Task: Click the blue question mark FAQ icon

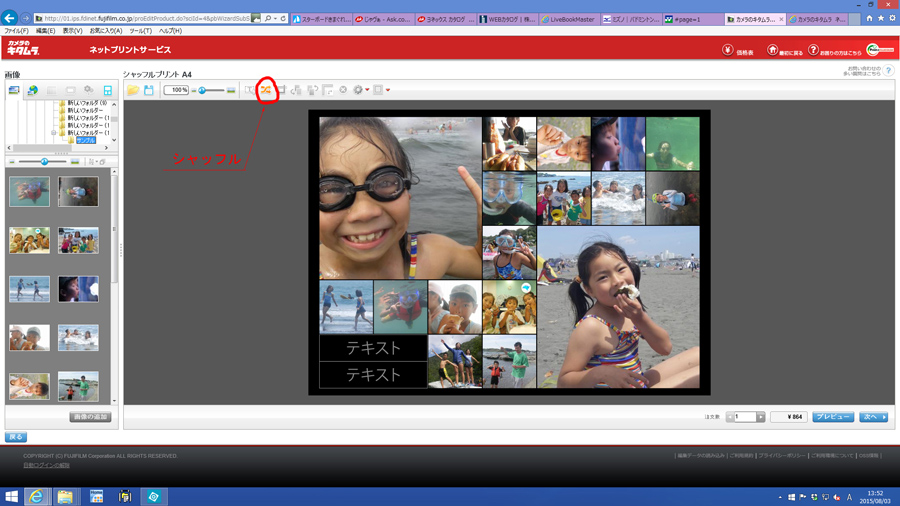Action: pos(888,71)
